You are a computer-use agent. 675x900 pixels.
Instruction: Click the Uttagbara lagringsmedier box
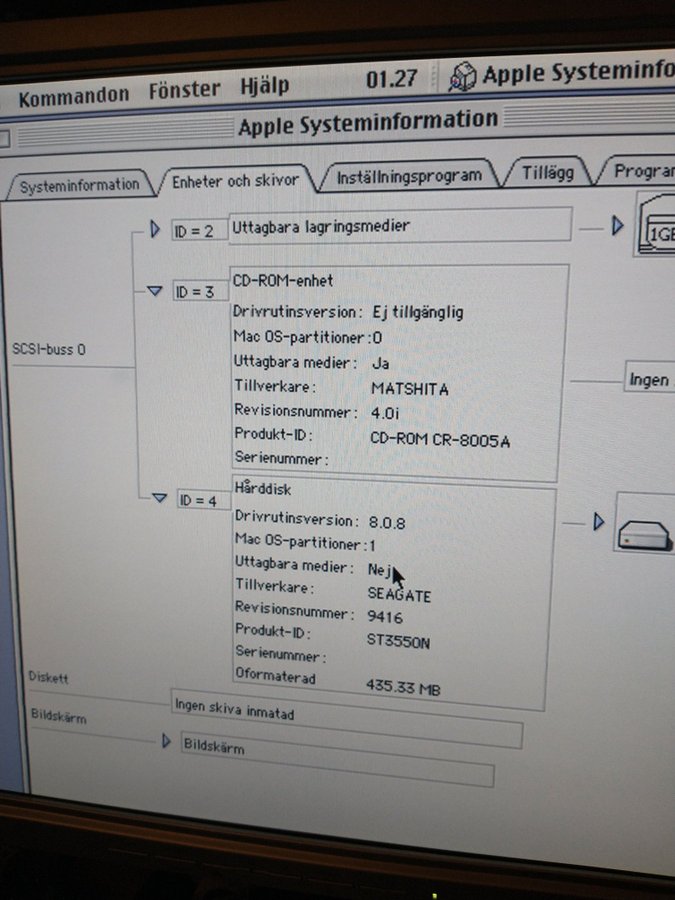(x=400, y=227)
